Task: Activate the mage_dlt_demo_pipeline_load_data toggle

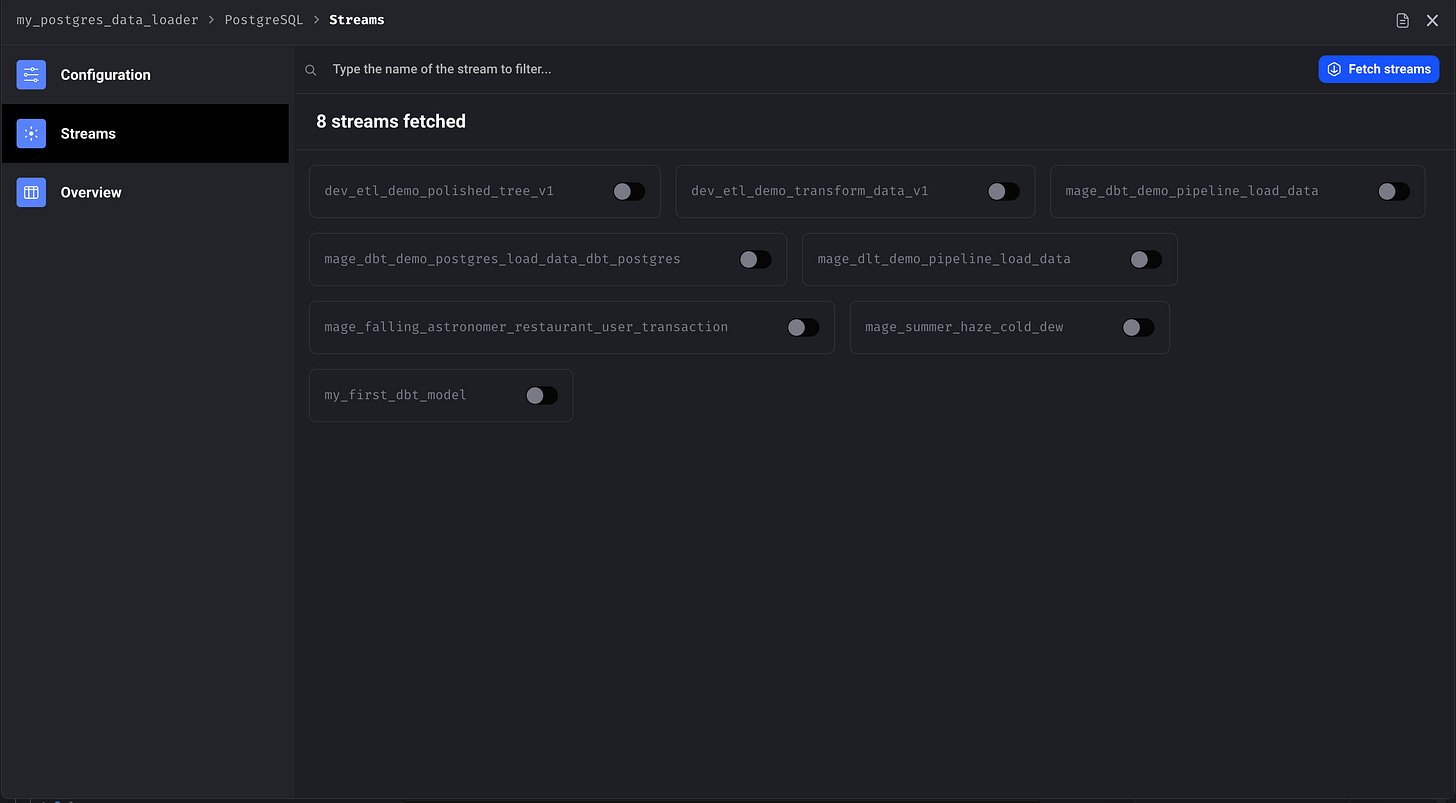Action: [x=1146, y=259]
